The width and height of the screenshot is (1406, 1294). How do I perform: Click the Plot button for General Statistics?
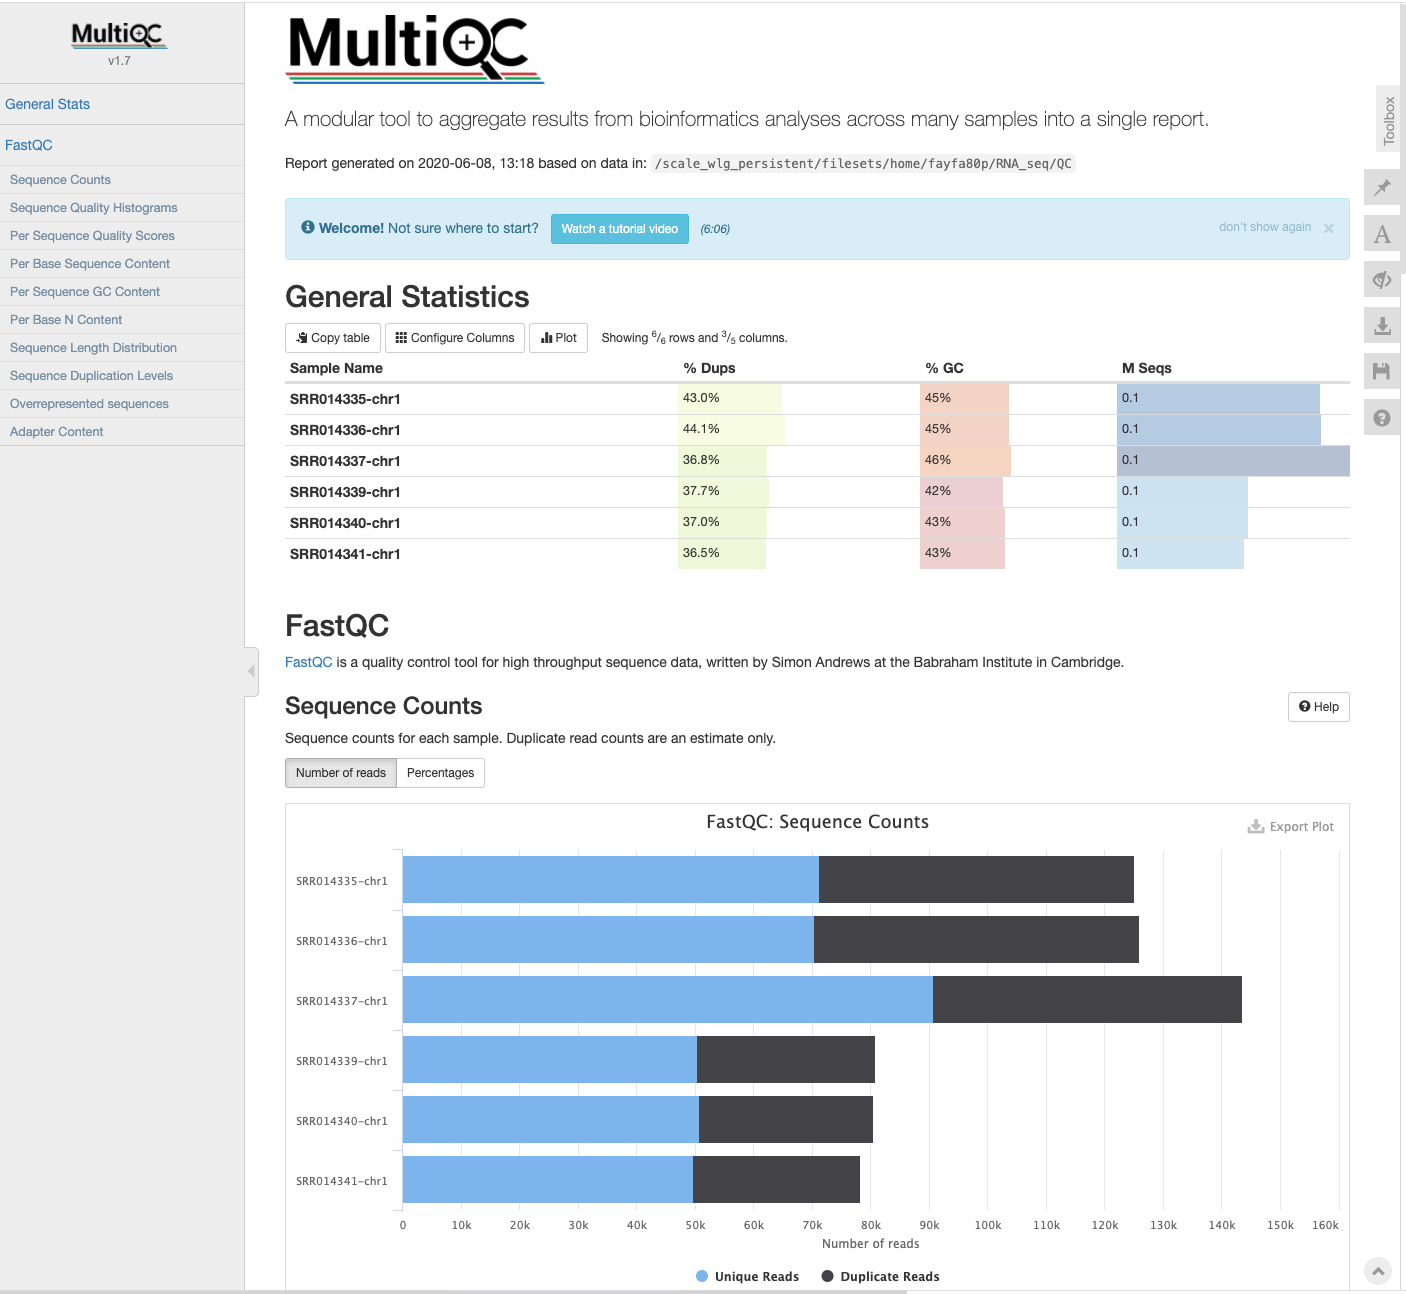(x=559, y=338)
